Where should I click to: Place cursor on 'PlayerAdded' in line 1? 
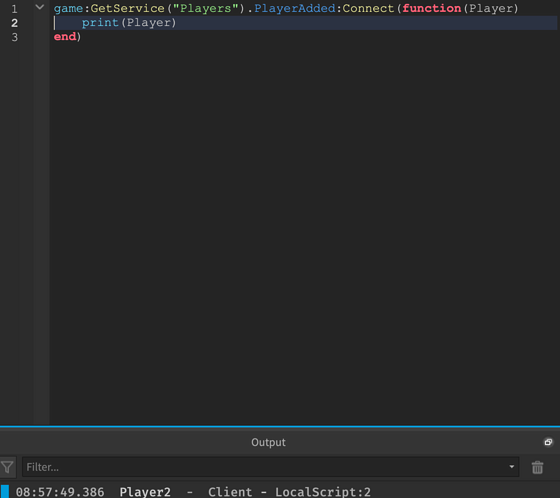pyautogui.click(x=295, y=8)
